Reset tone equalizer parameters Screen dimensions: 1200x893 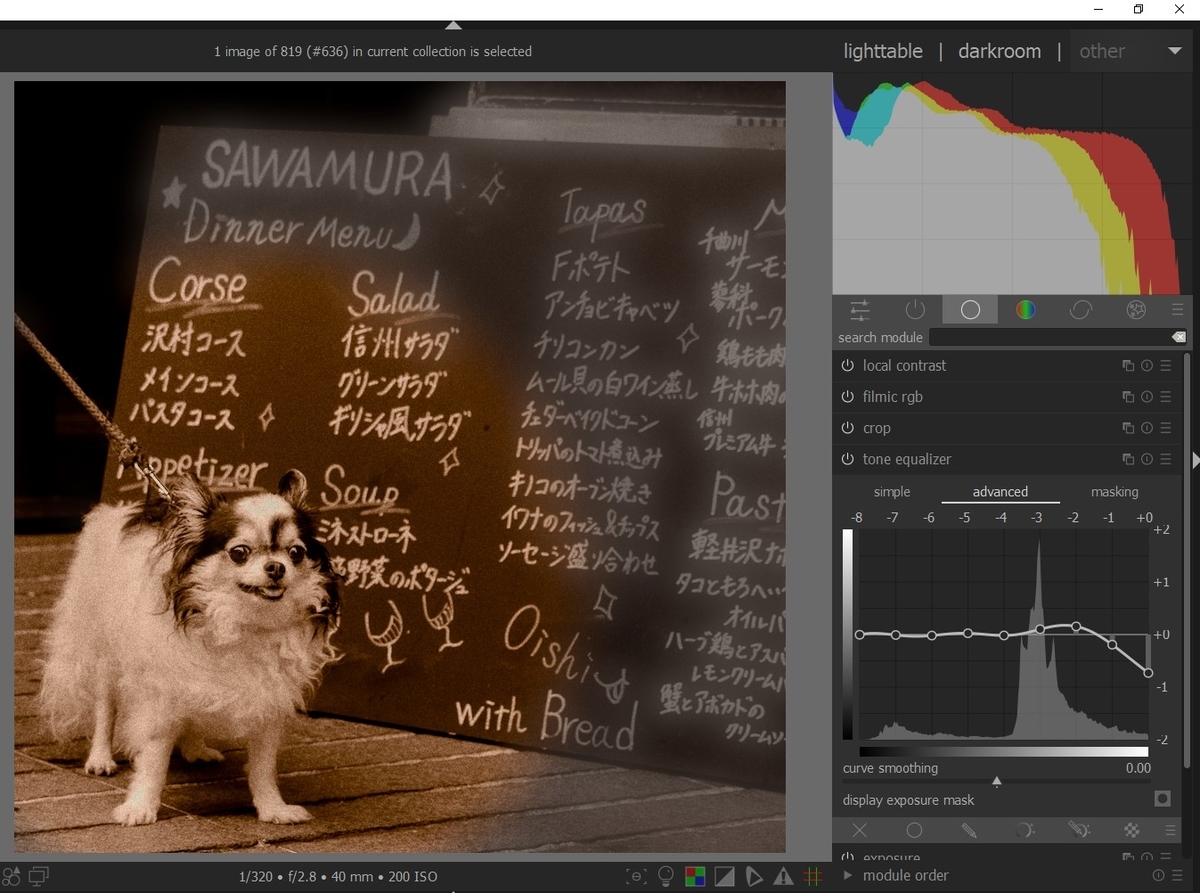pyautogui.click(x=1147, y=459)
